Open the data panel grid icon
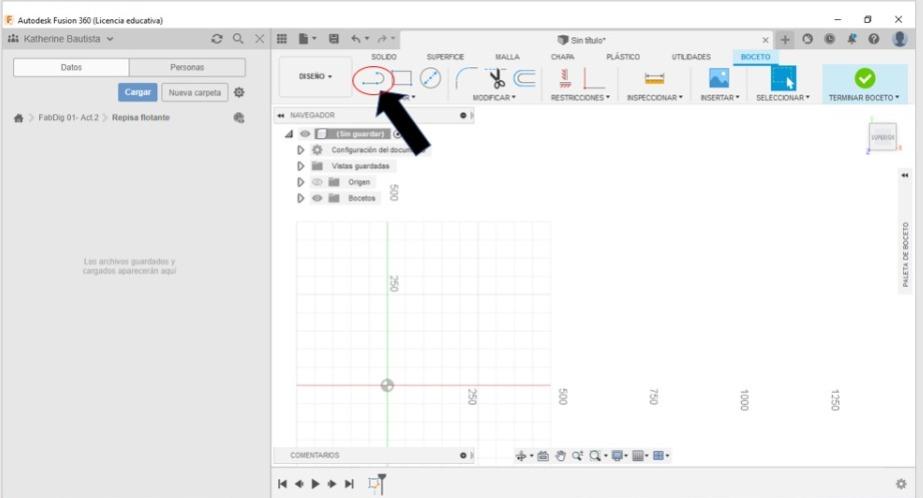Image resolution: width=923 pixels, height=498 pixels. click(282, 39)
